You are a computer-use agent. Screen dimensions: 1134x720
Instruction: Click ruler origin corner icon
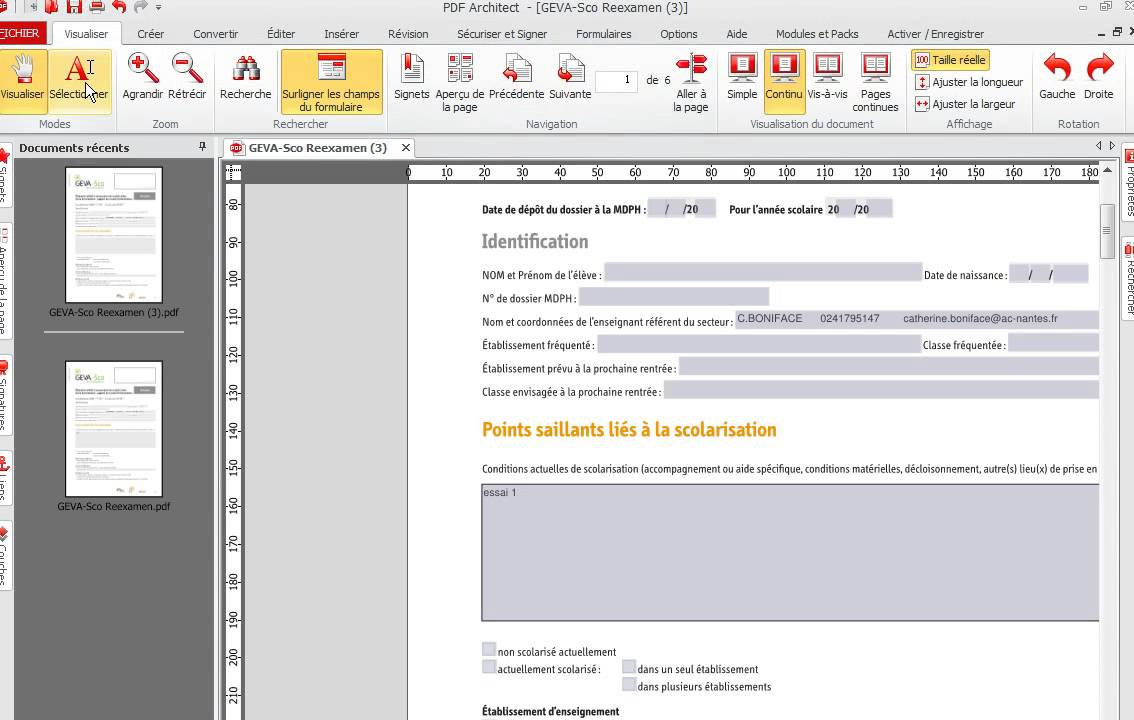(233, 172)
